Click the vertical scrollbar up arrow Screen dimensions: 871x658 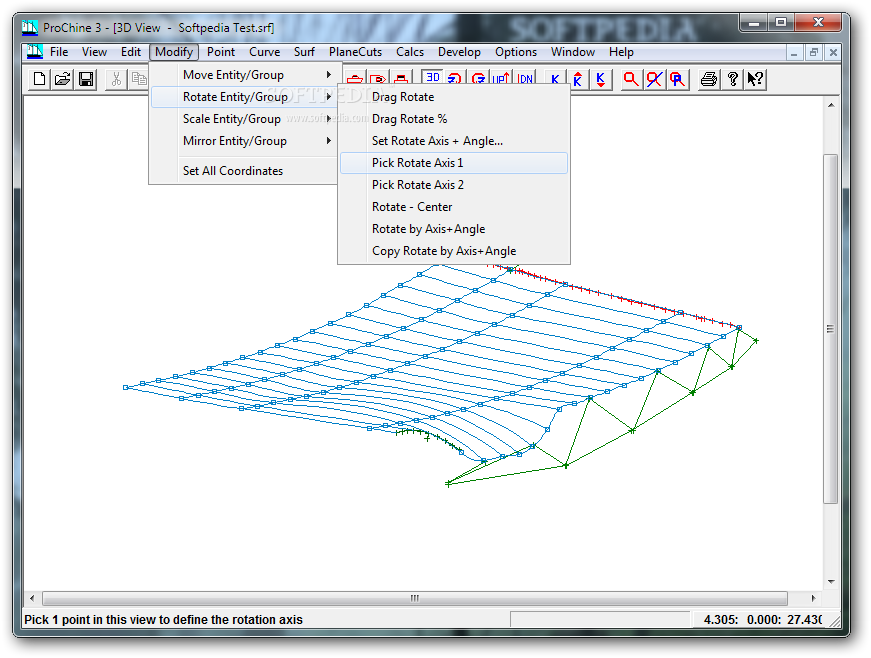(830, 105)
